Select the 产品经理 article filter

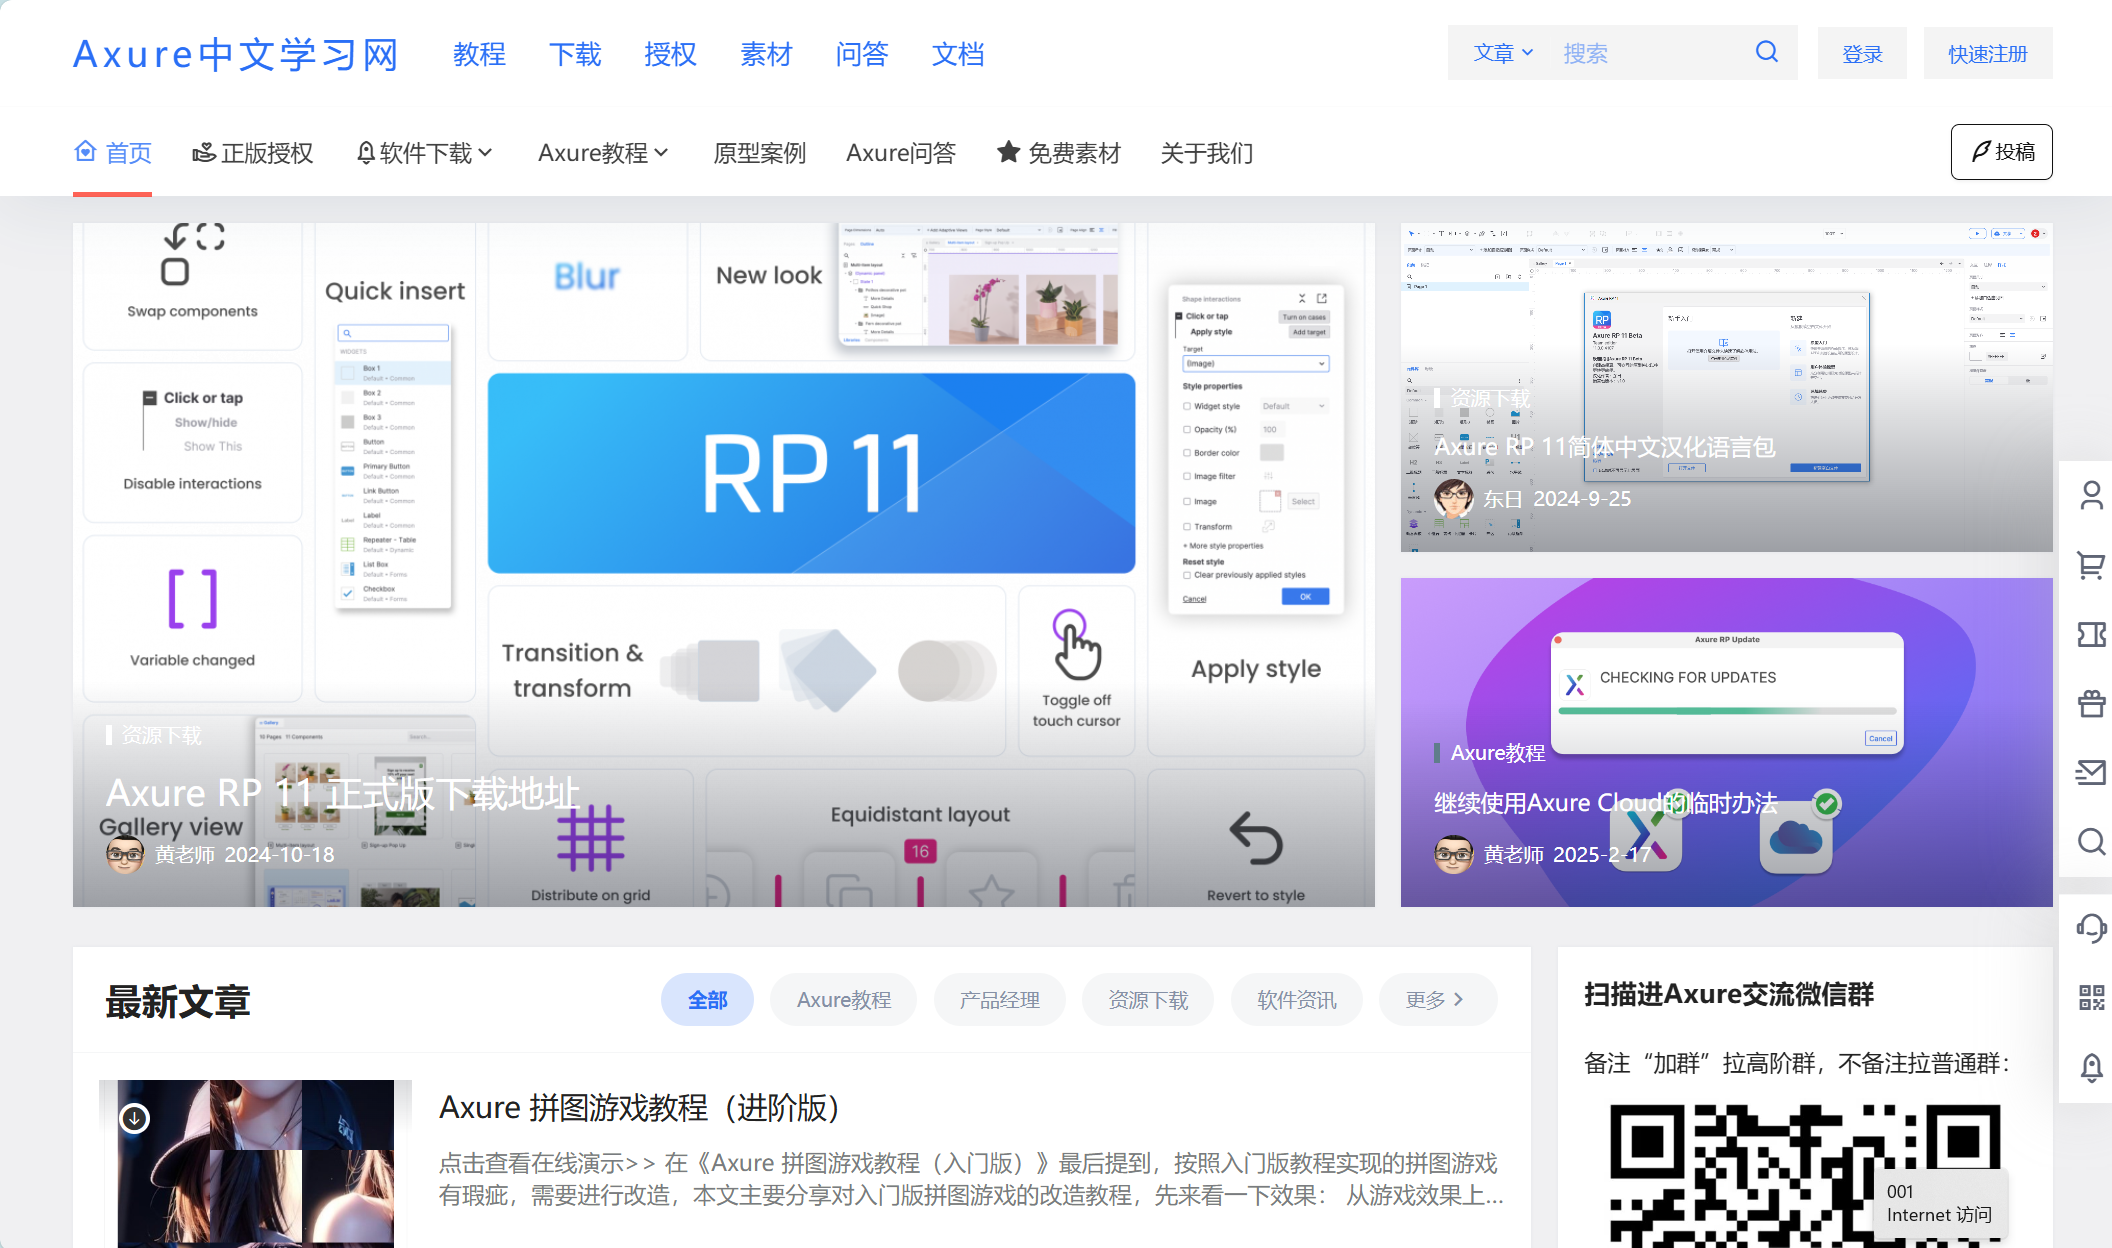click(x=999, y=999)
